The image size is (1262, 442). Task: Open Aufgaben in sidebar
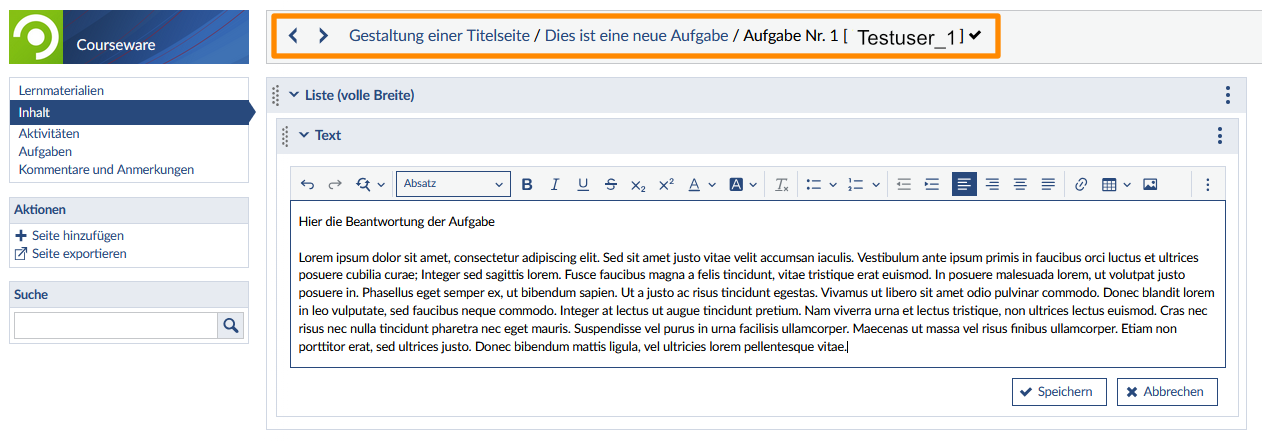[45, 151]
